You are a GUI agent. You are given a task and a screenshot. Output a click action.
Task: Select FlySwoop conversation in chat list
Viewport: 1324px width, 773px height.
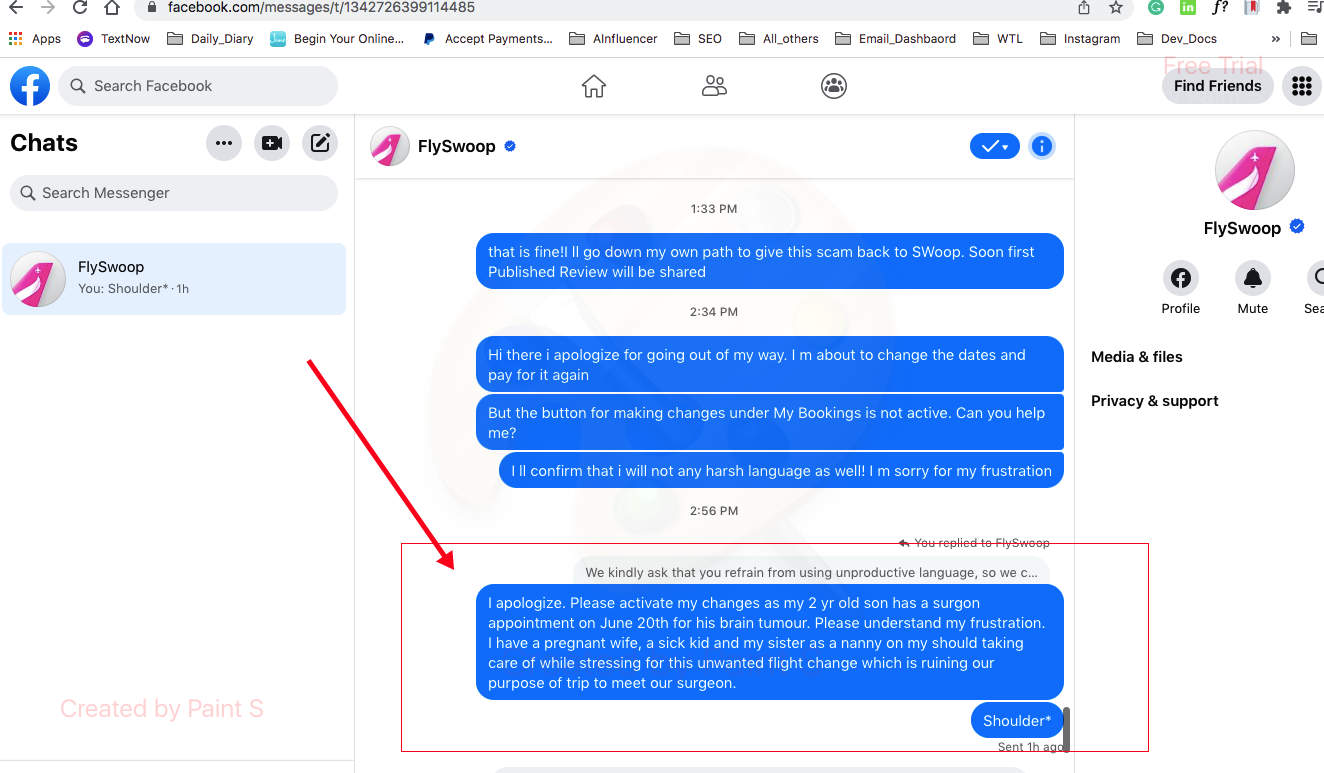[174, 279]
